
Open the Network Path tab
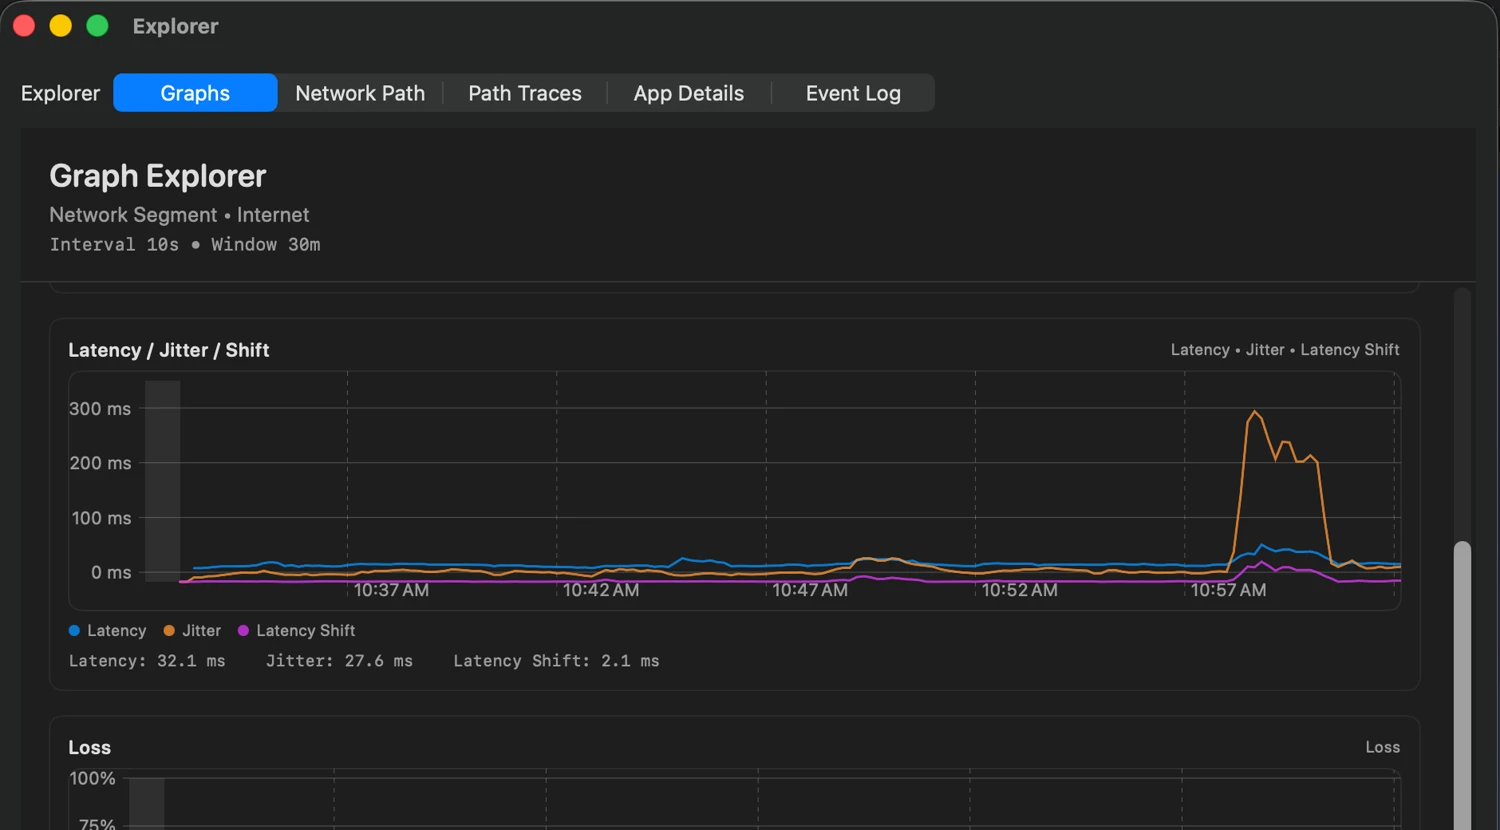[360, 93]
